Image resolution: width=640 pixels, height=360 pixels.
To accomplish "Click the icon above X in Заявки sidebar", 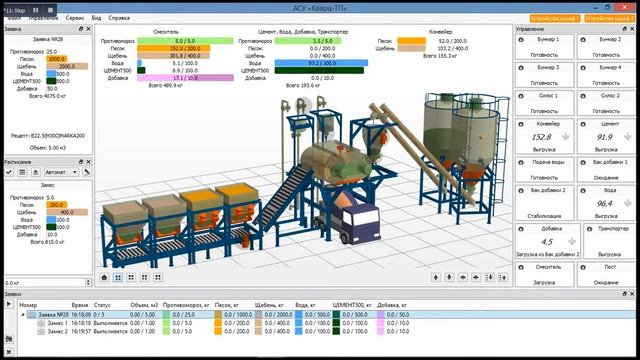I will pyautogui.click(x=9, y=339).
